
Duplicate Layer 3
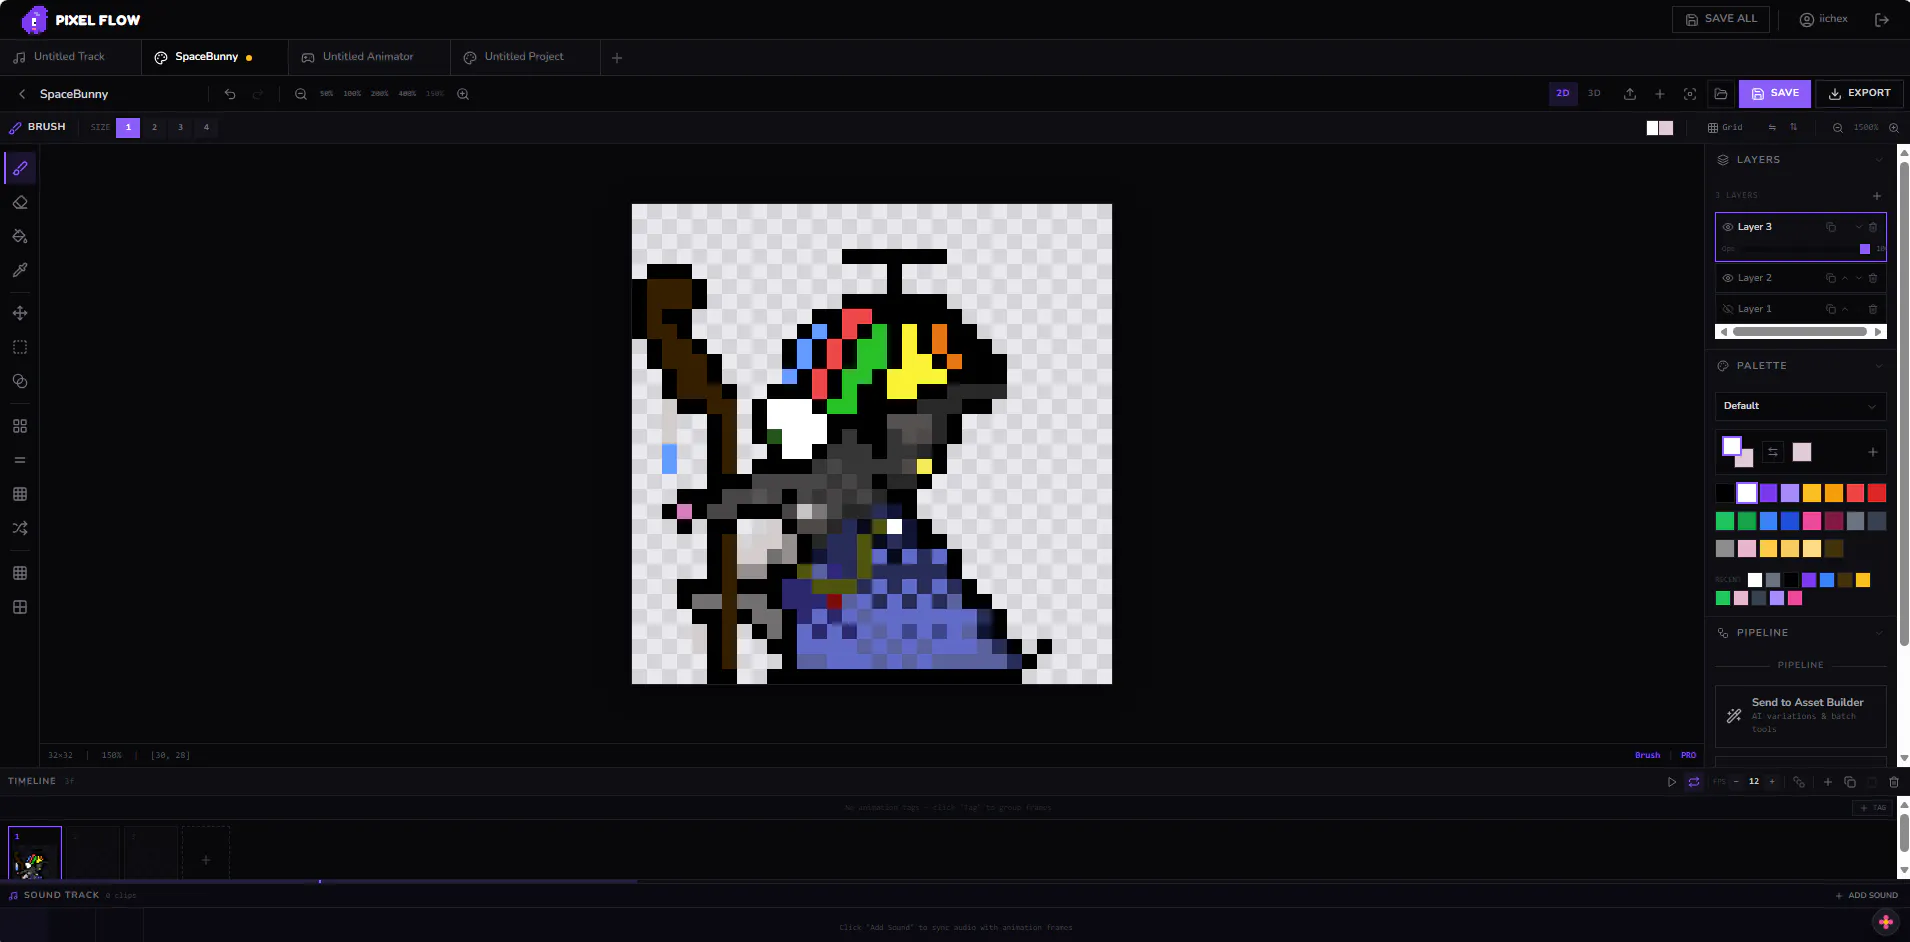[1831, 227]
